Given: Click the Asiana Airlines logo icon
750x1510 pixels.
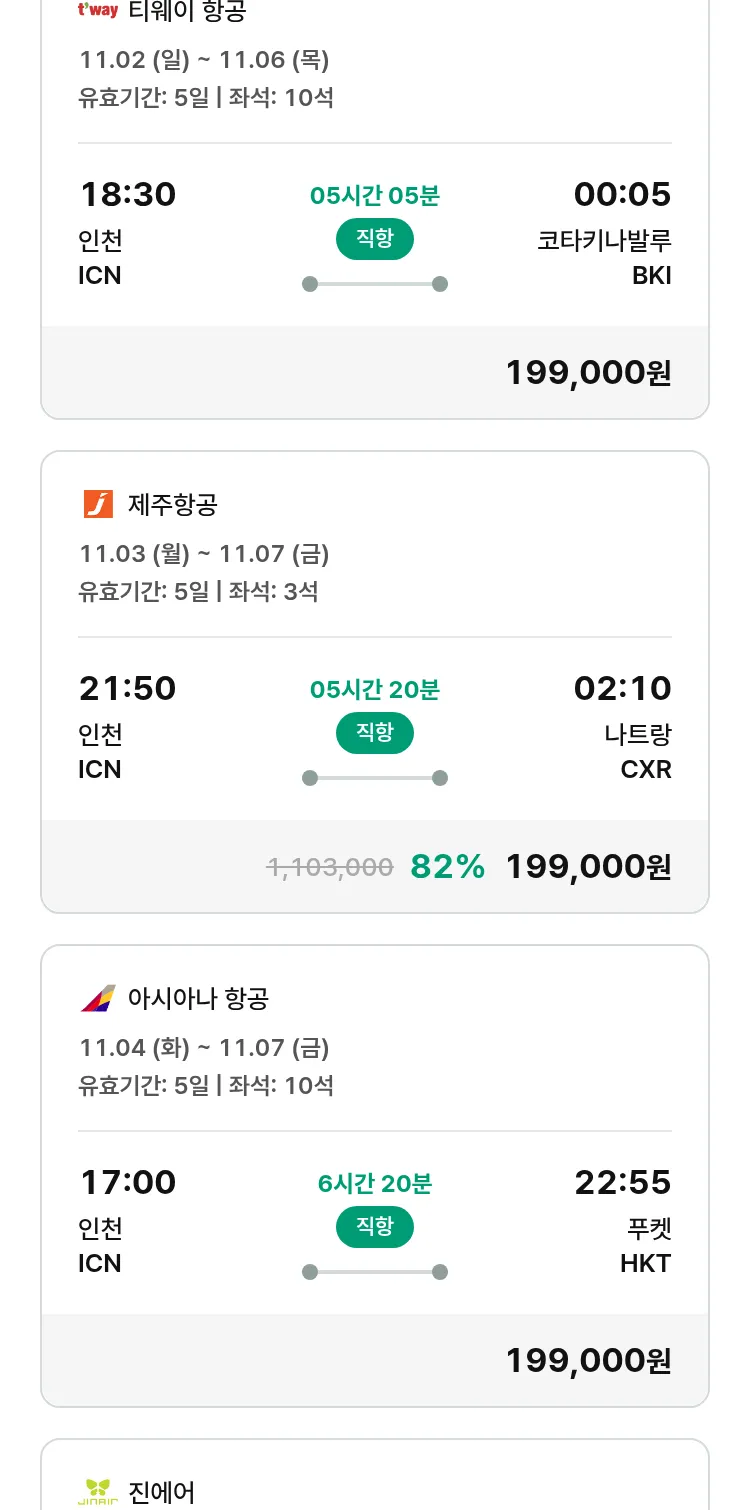Looking at the screenshot, I should pos(98,998).
